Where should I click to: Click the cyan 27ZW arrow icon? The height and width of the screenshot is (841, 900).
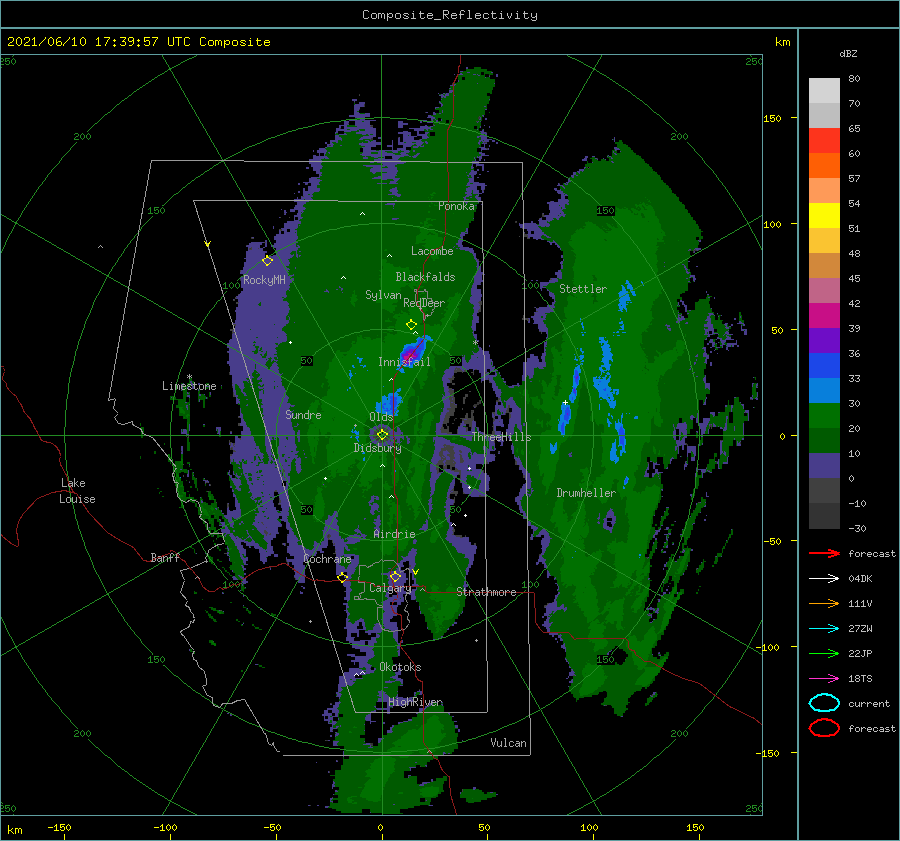click(824, 629)
